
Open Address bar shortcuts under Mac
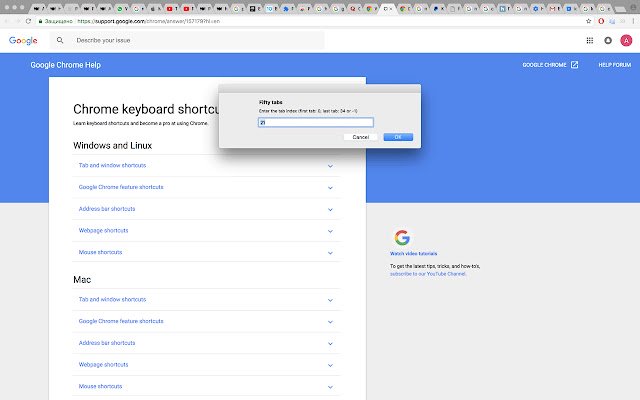[x=107, y=343]
